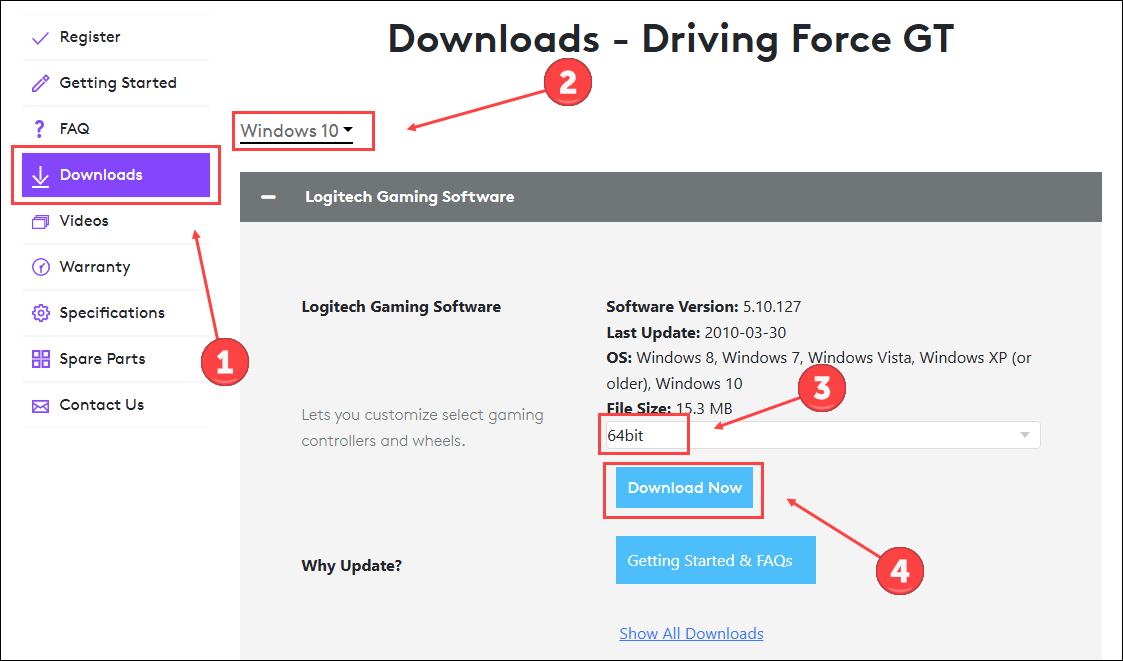The width and height of the screenshot is (1123, 661).
Task: Click the Download Now button
Action: [685, 488]
